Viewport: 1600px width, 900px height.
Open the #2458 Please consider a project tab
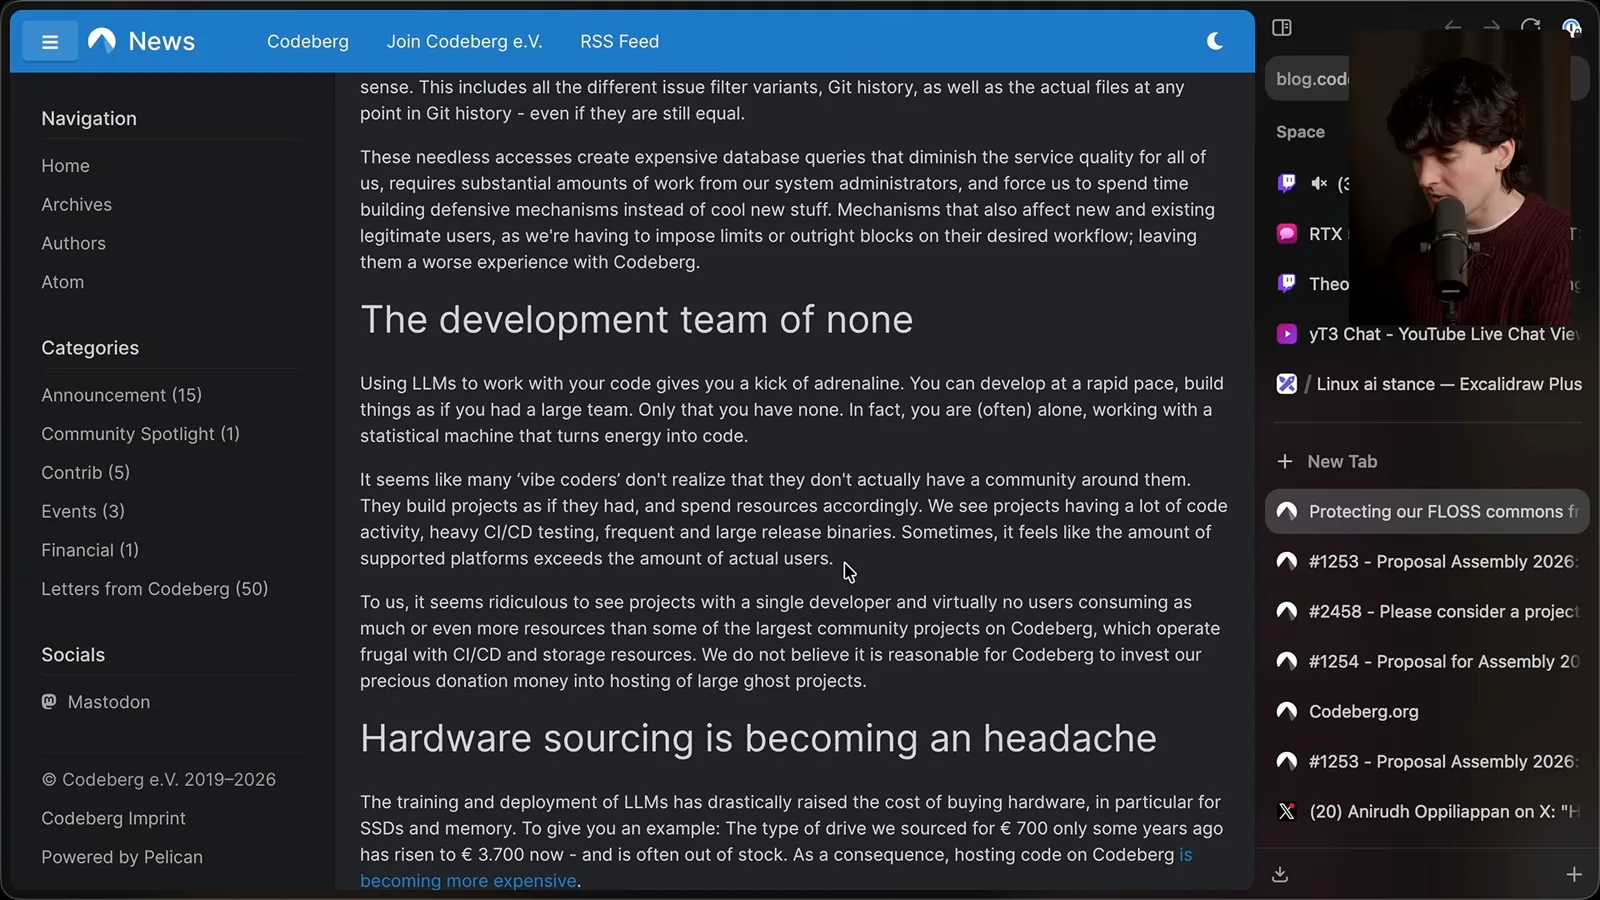click(x=1427, y=611)
